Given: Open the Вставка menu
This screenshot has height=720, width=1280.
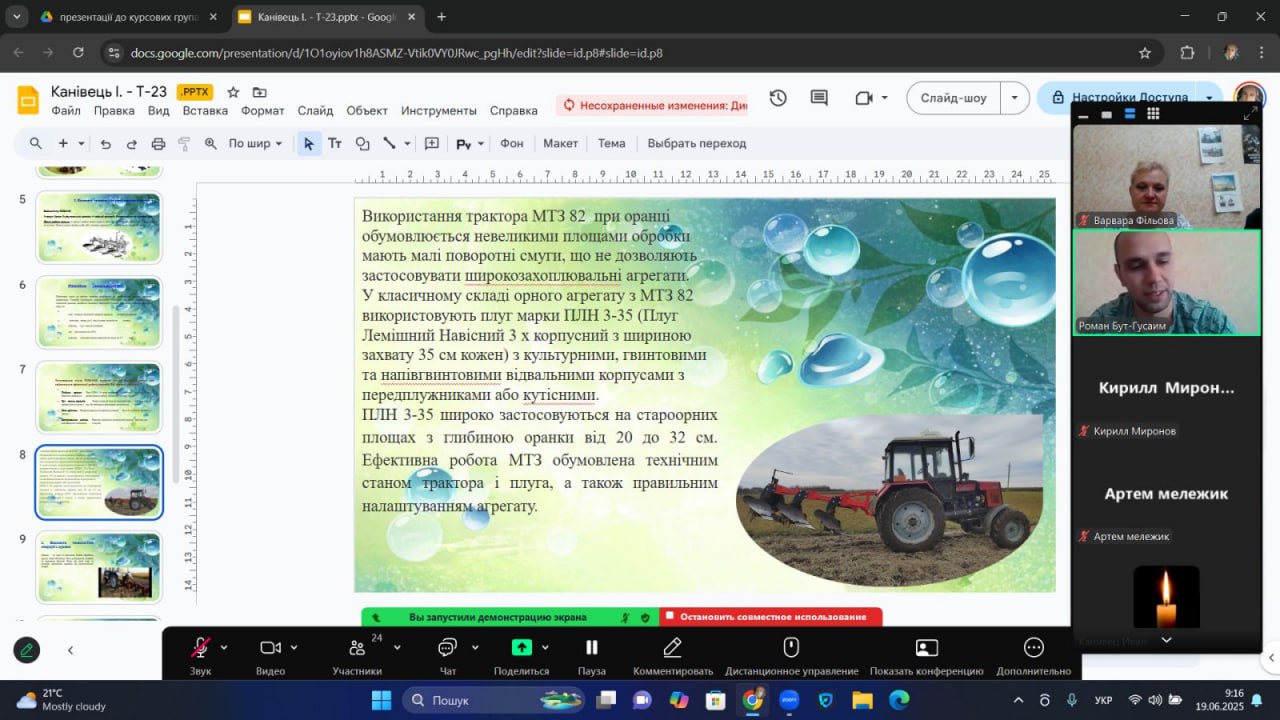Looking at the screenshot, I should click(x=205, y=110).
